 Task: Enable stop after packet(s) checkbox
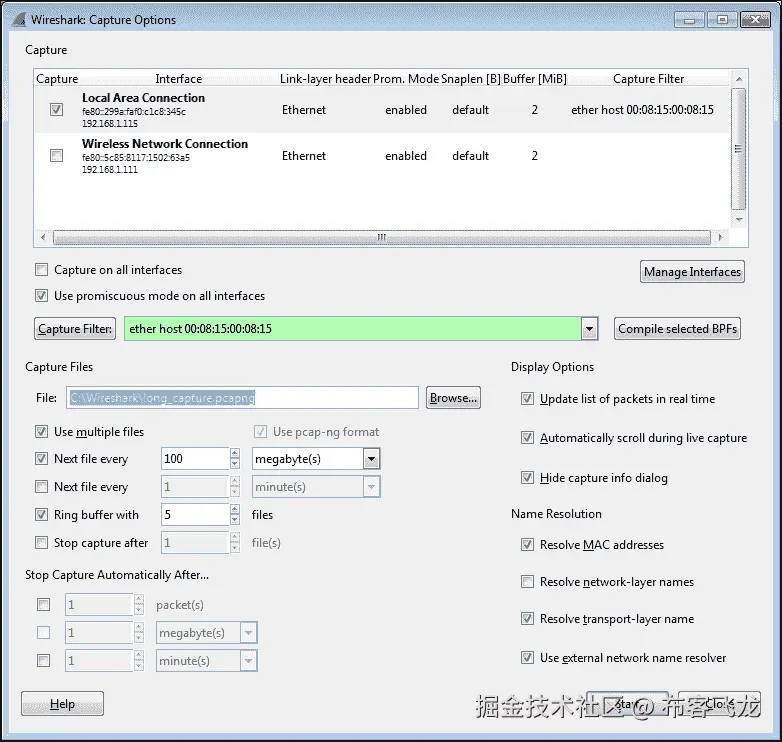pyautogui.click(x=43, y=605)
